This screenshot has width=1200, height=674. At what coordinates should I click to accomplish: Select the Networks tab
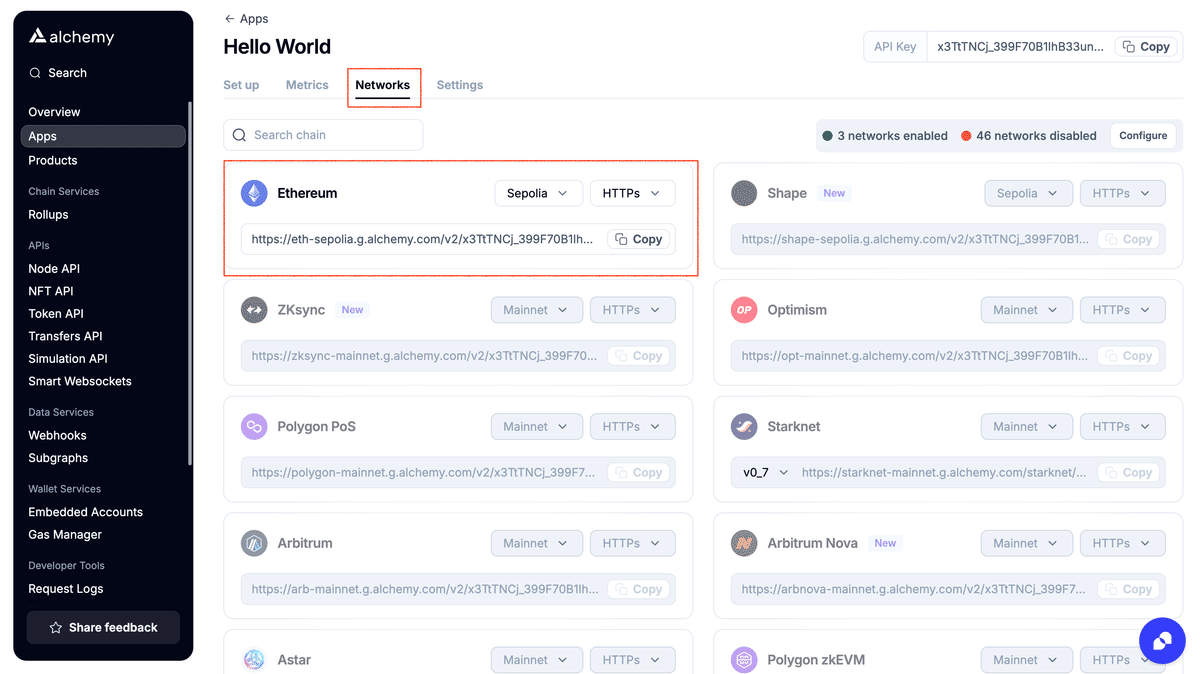(383, 85)
